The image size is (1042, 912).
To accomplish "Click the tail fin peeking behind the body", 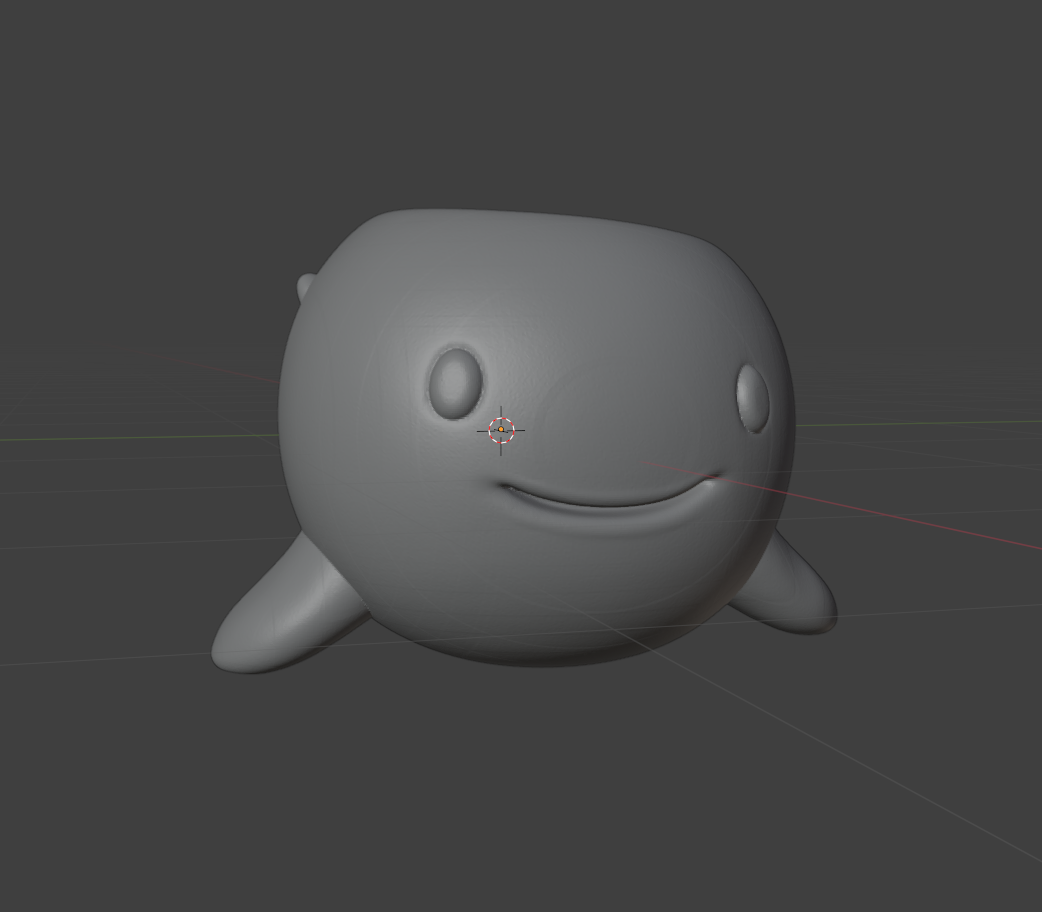I will click(x=303, y=288).
